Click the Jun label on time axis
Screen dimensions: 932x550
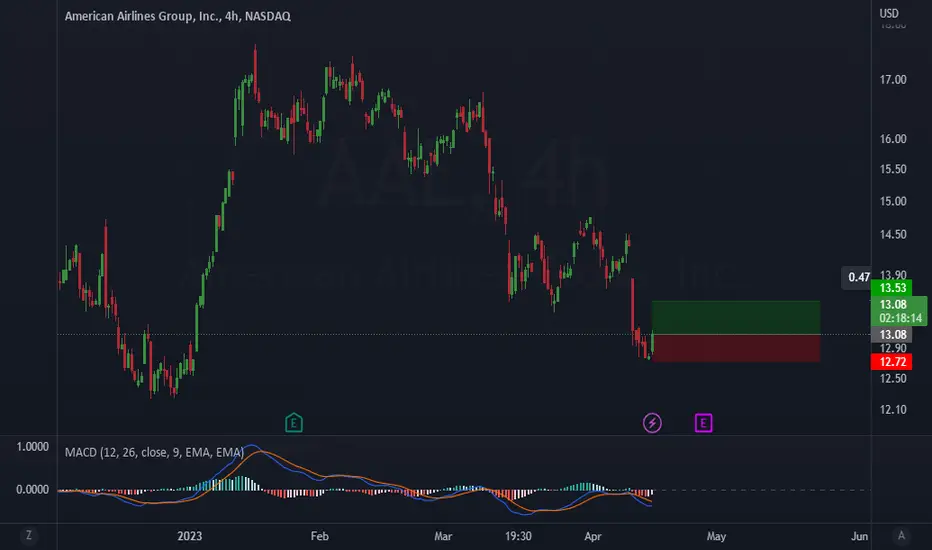[859, 536]
